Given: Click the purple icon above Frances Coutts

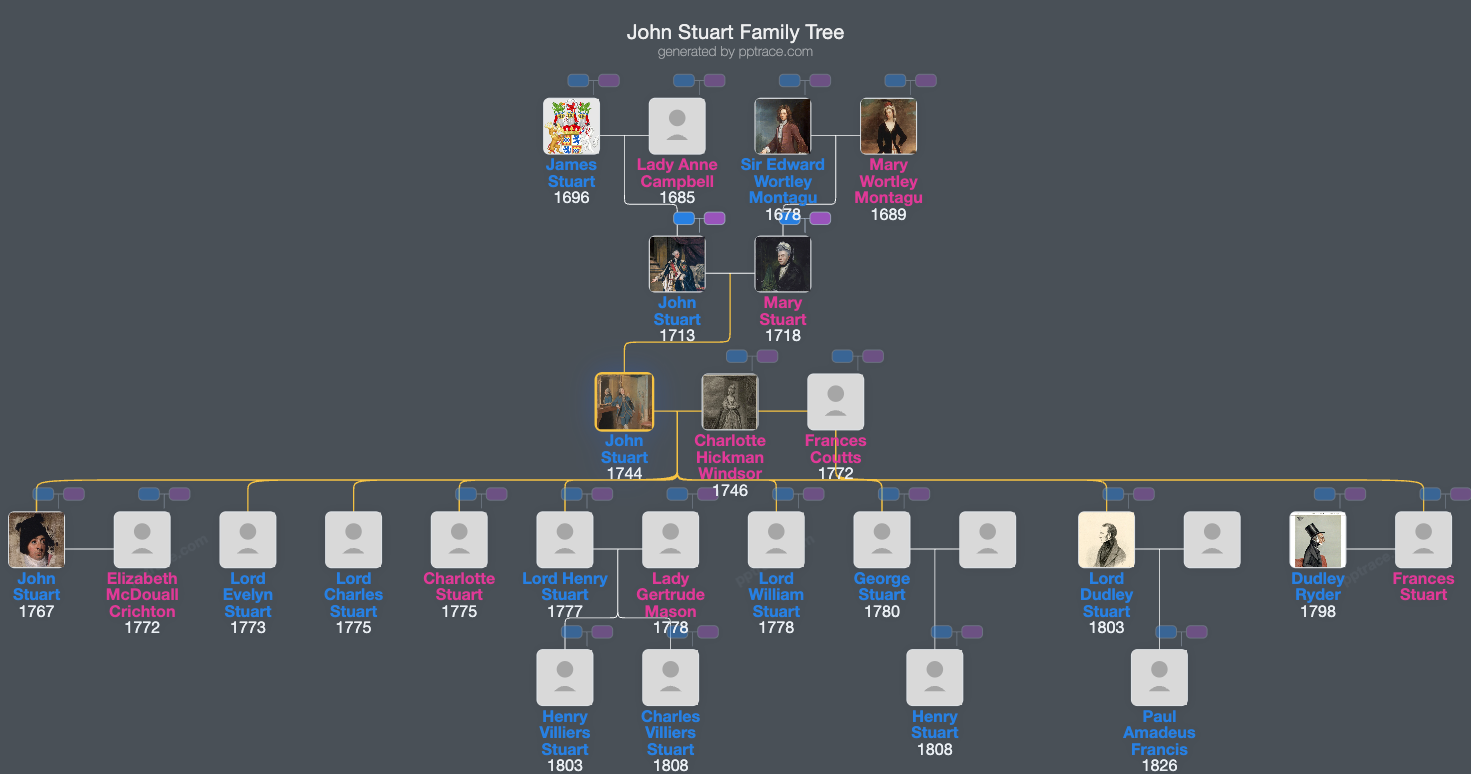Looking at the screenshot, I should 872,356.
